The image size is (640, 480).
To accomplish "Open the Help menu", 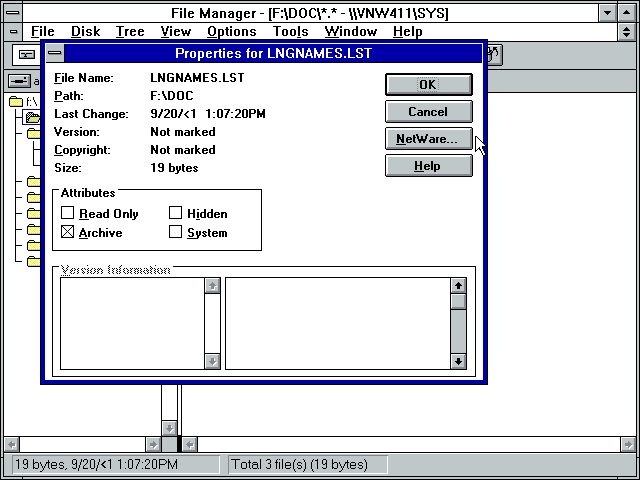I will (407, 31).
